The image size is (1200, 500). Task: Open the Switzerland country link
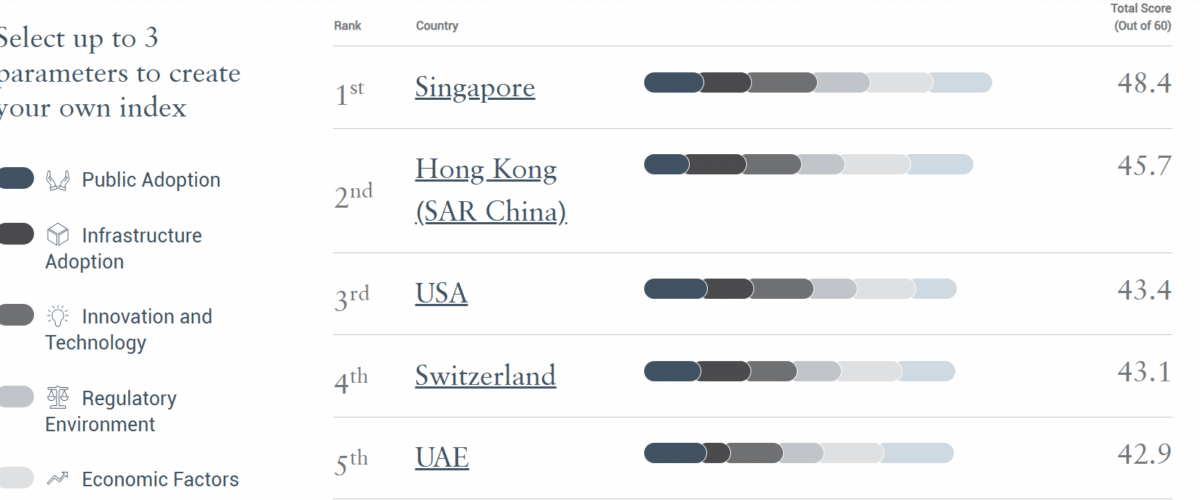coord(485,376)
